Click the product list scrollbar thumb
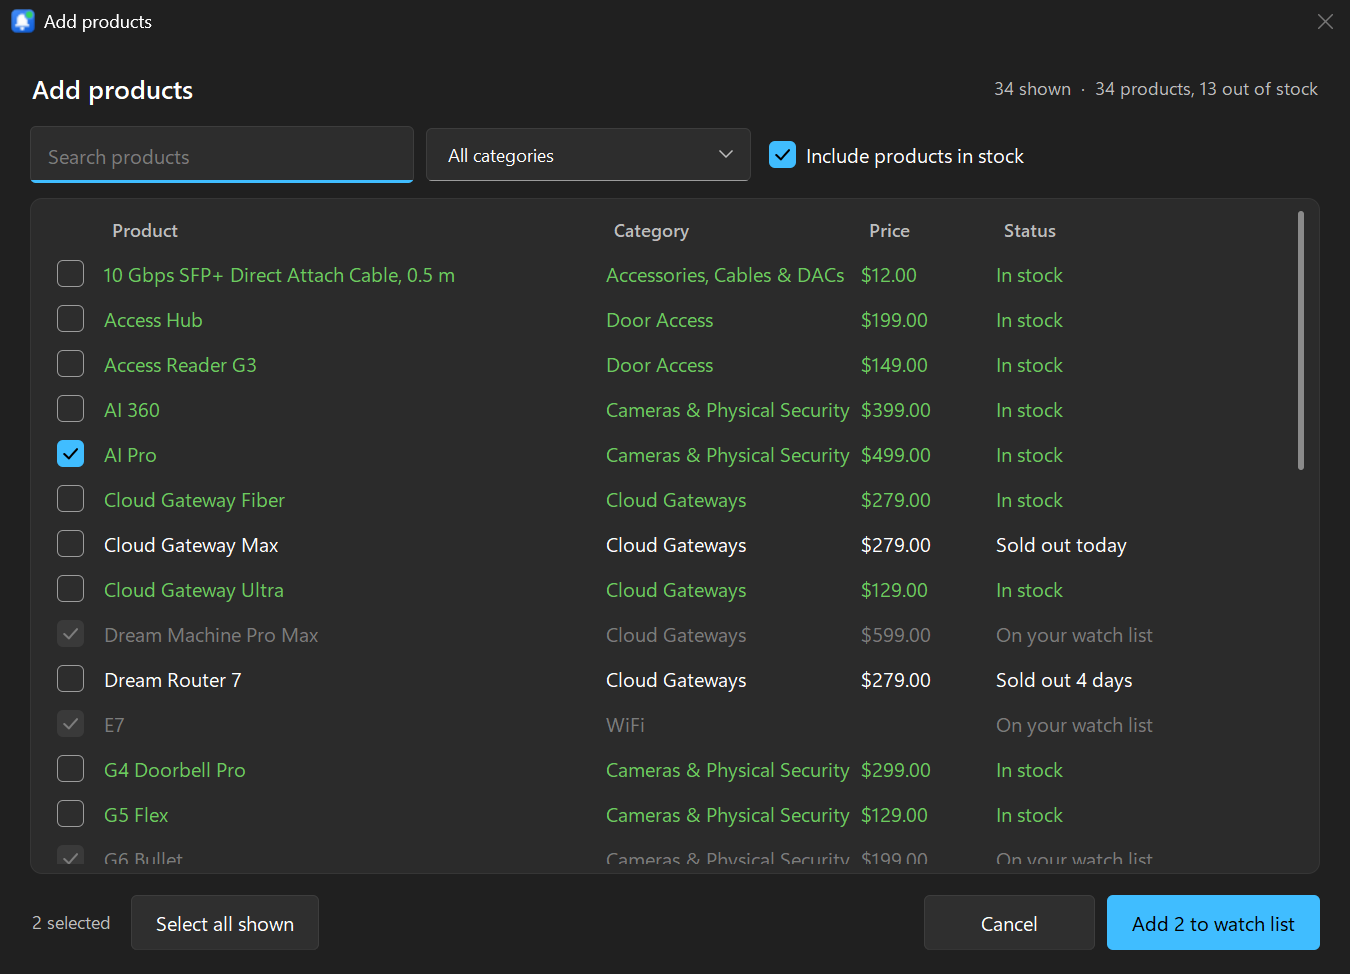The height and width of the screenshot is (974, 1350). (x=1301, y=340)
